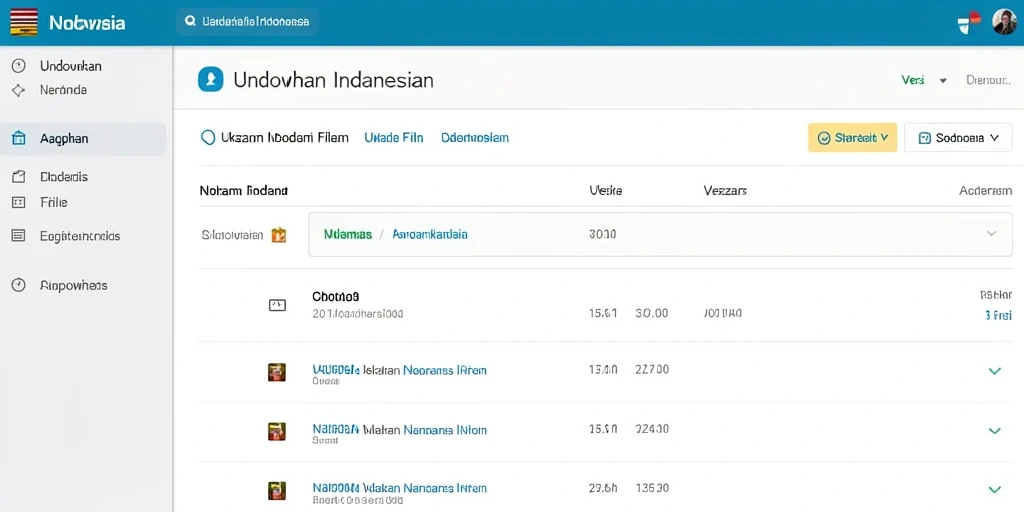This screenshot has width=1024, height=512.
Task: Open the Sodnoera dropdown
Action: coord(958,138)
